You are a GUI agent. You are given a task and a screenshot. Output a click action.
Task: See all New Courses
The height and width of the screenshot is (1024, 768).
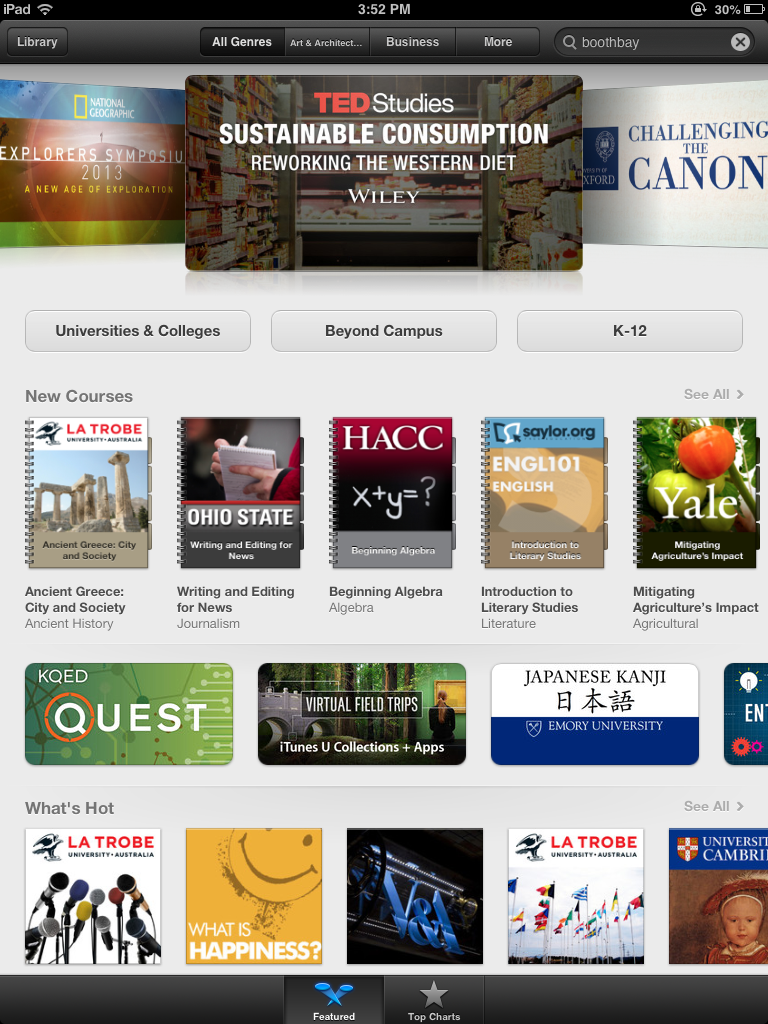pyautogui.click(x=713, y=394)
